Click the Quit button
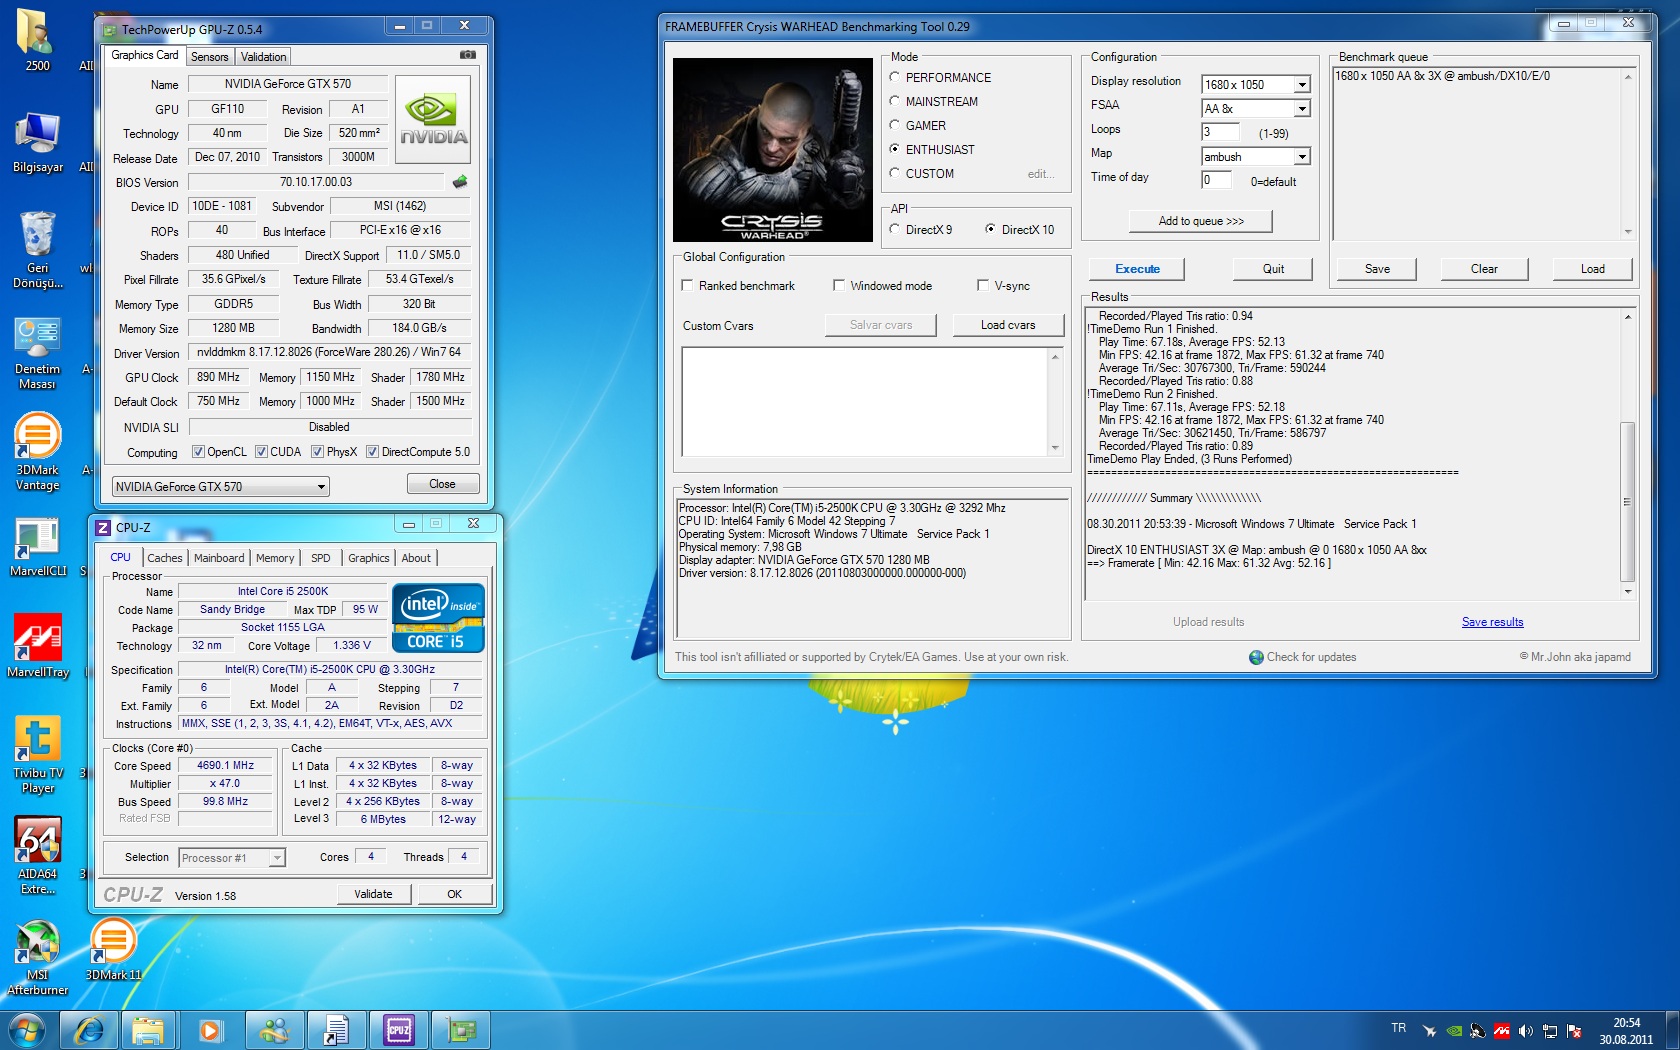Viewport: 1680px width, 1050px height. [1273, 269]
